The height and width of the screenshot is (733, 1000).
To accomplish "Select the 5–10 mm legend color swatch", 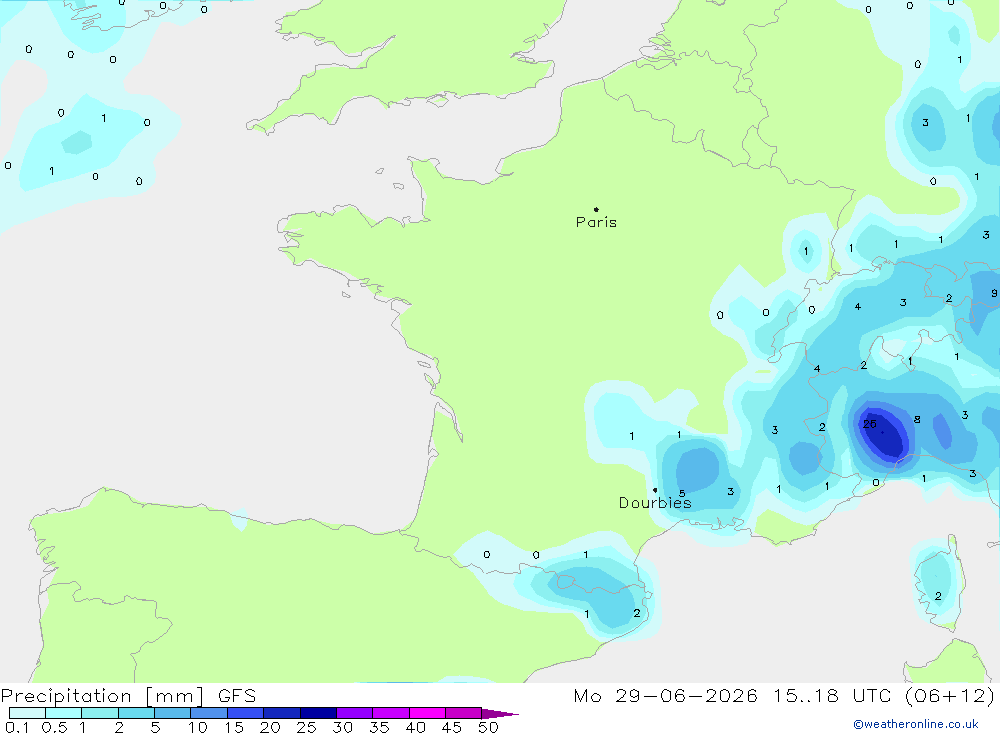I will pos(173,713).
